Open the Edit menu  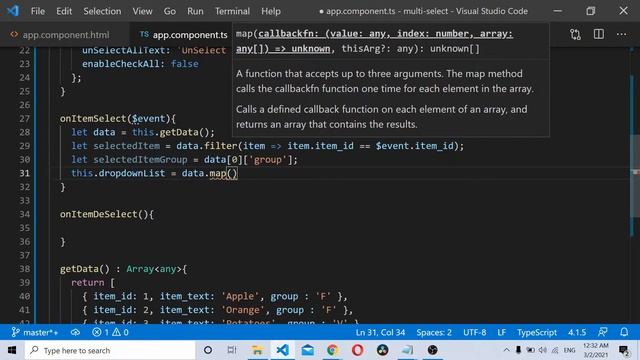point(64,11)
